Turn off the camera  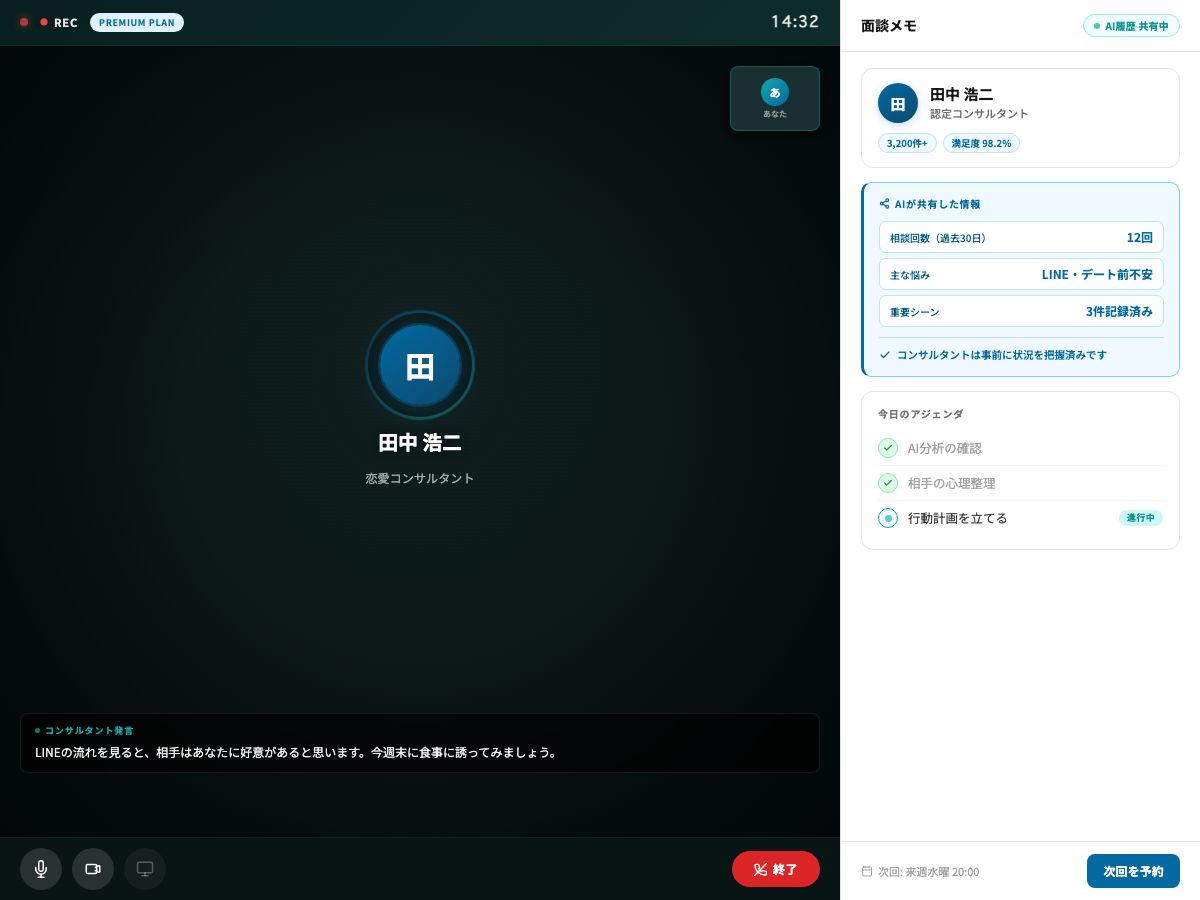click(93, 869)
